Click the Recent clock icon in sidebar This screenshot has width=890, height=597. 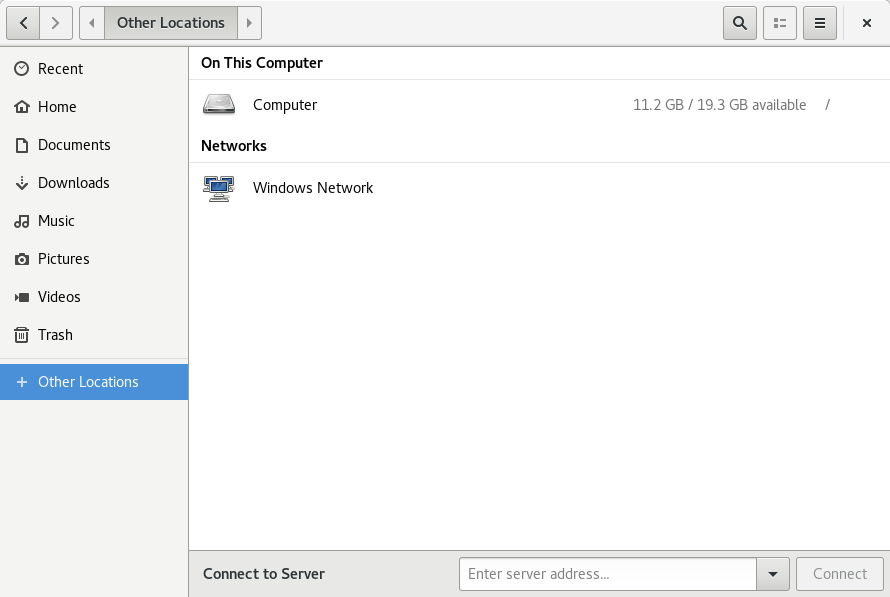[22, 69]
